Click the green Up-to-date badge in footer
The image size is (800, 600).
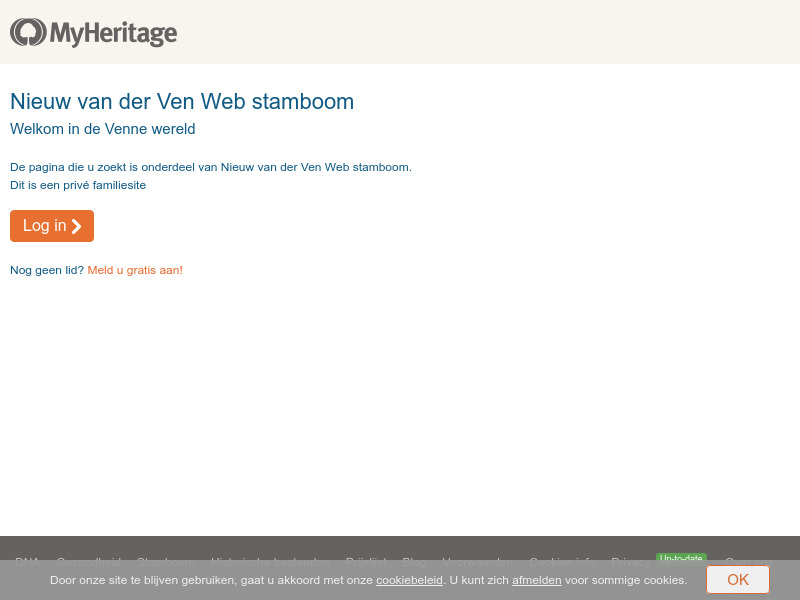(681, 560)
